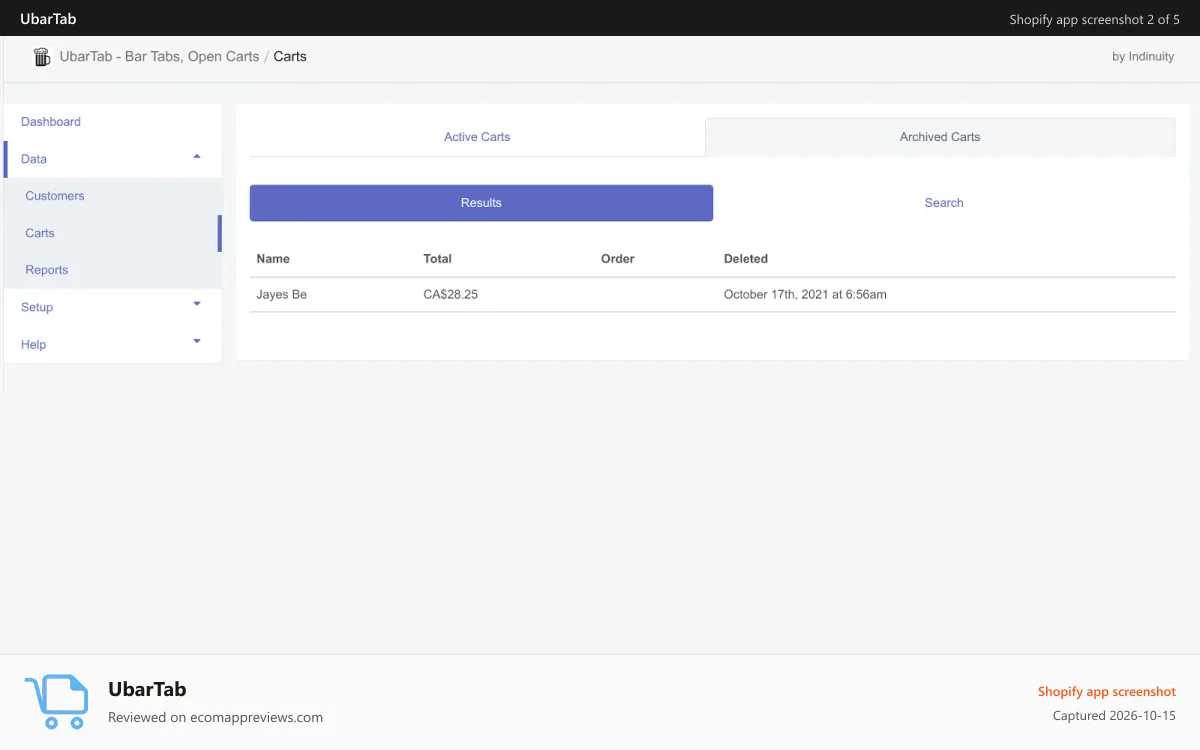Switch to the Active Carts tab
Screen dimensions: 1200x750
[477, 137]
